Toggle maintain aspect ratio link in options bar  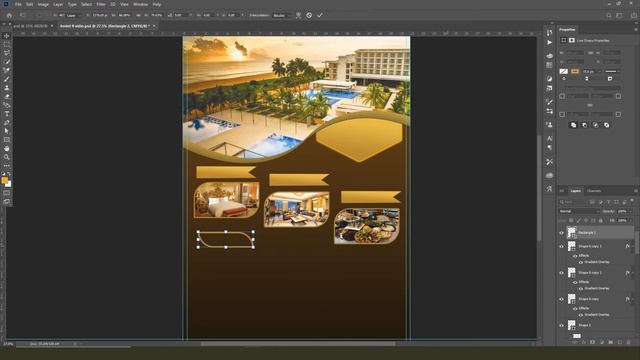point(138,15)
